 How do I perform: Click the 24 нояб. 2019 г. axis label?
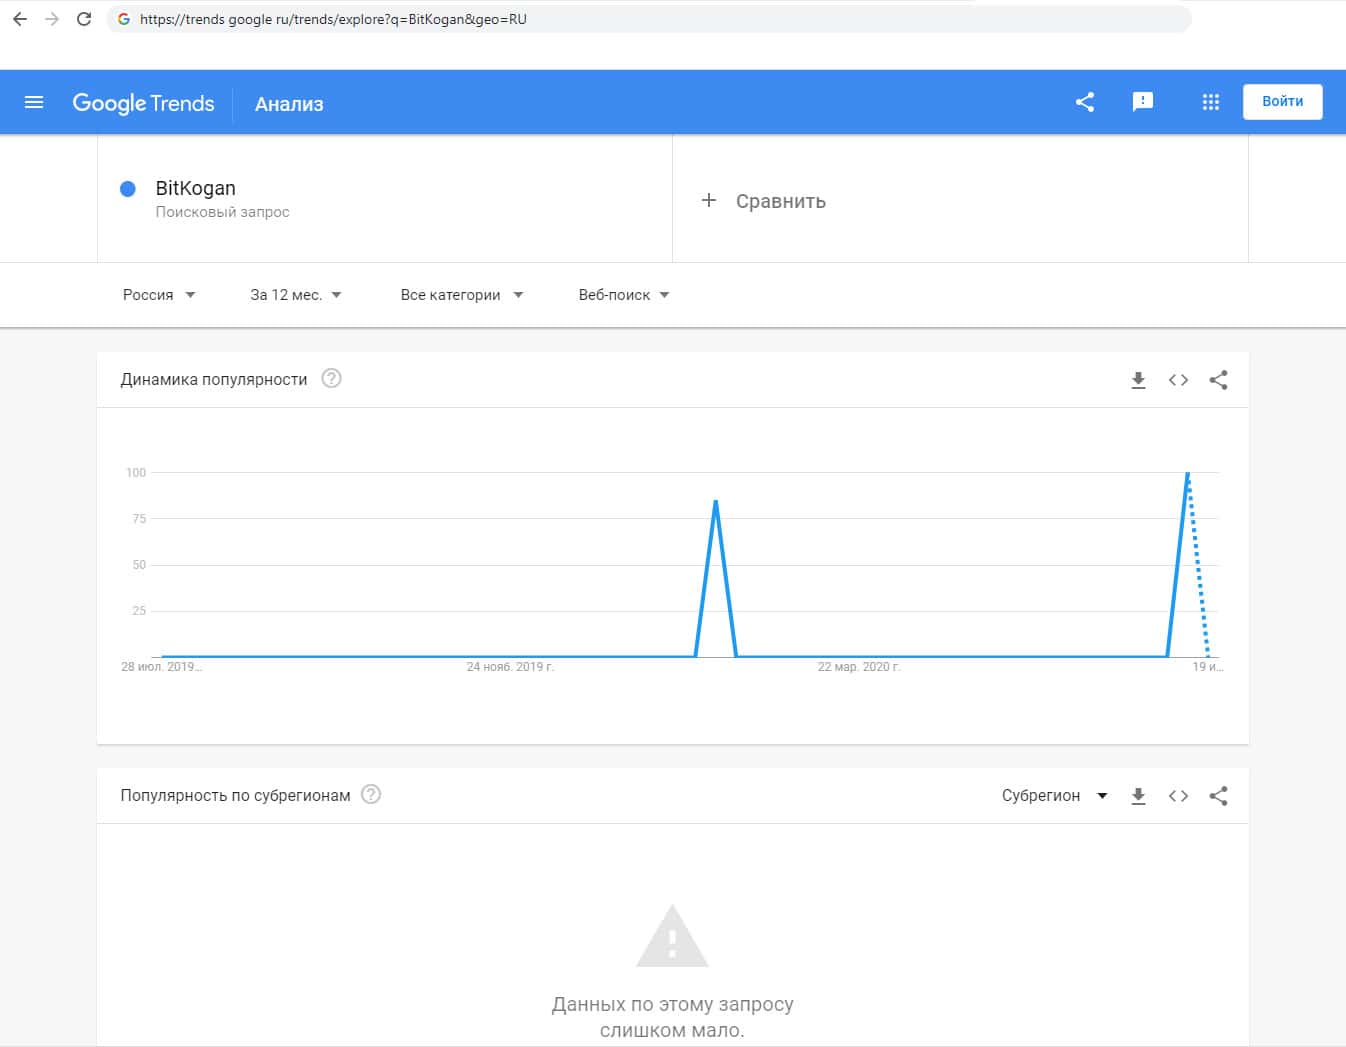[510, 667]
